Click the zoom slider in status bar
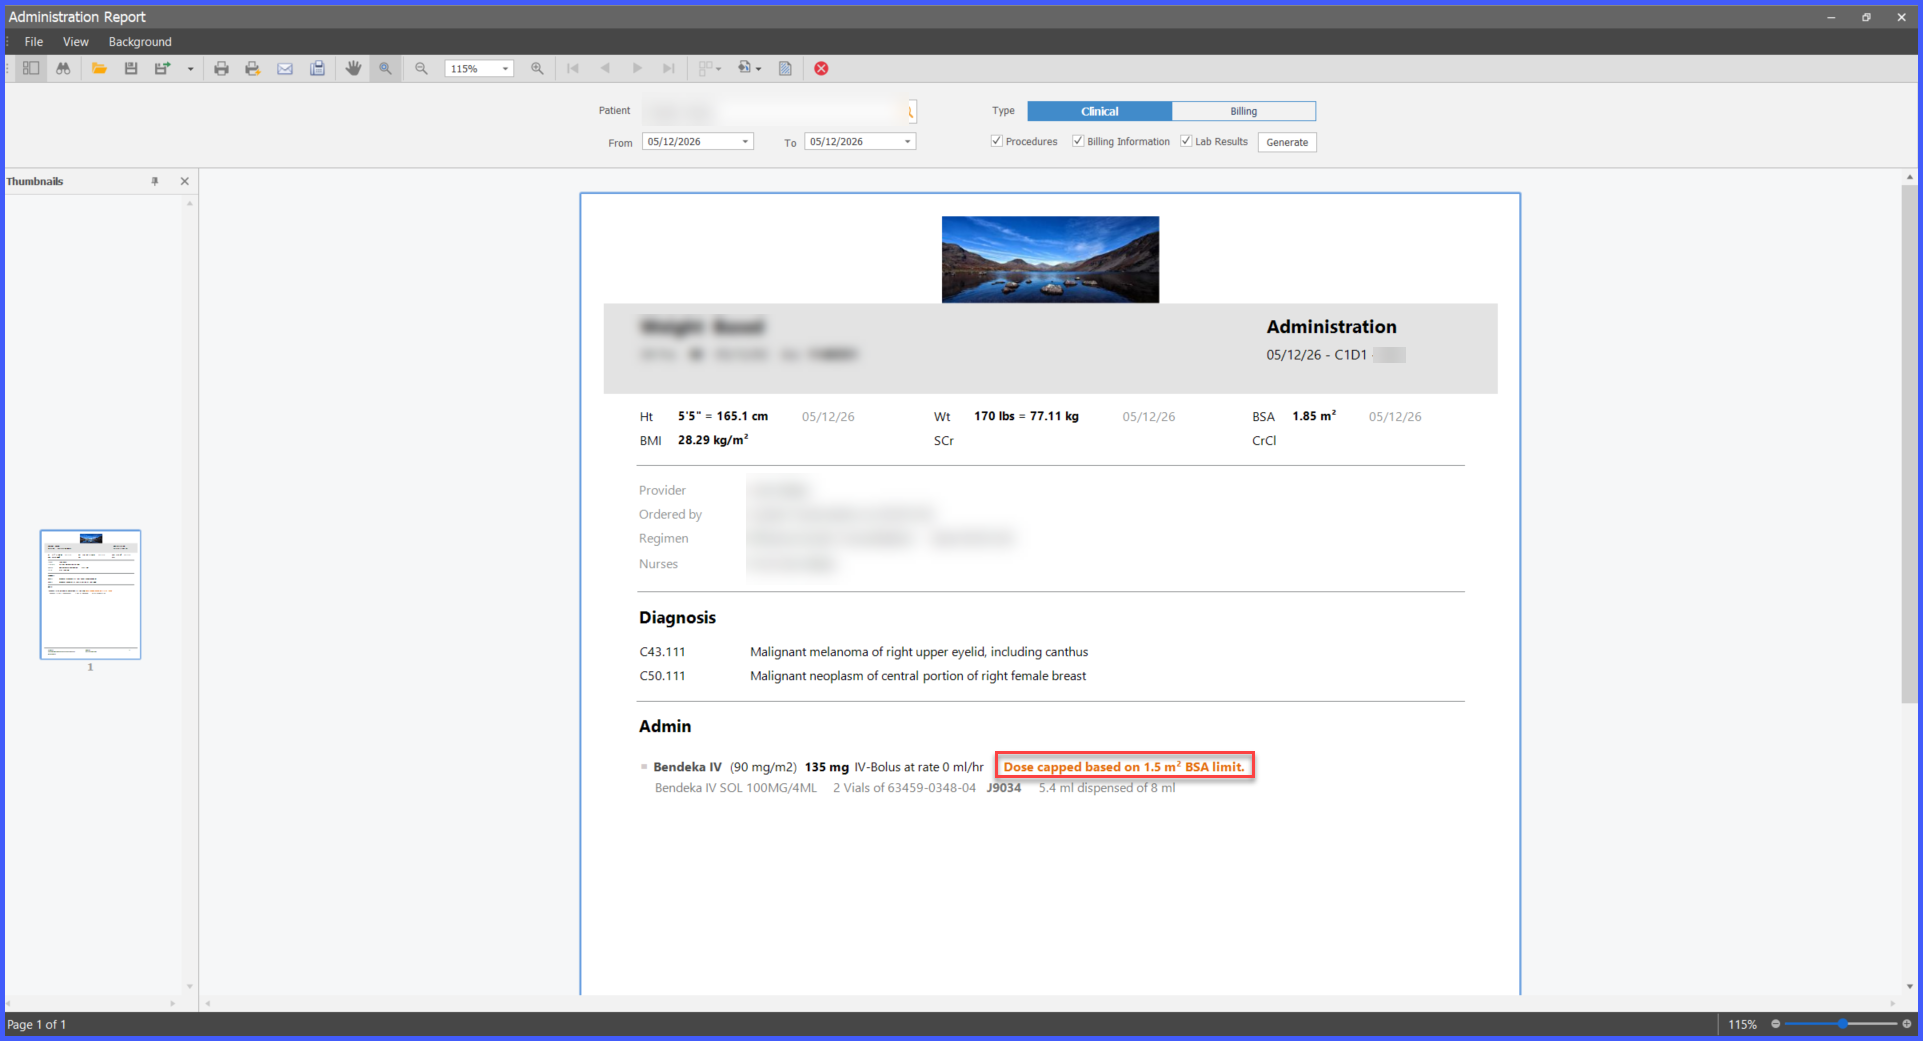The image size is (1923, 1041). pyautogui.click(x=1841, y=1024)
